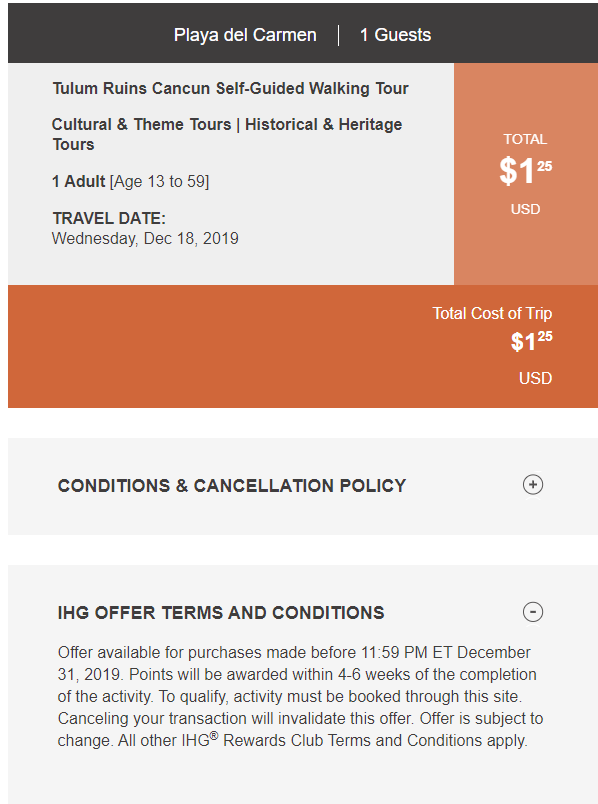This screenshot has height=804, width=598.
Task: Click the Travel Date label
Action: pyautogui.click(x=109, y=218)
